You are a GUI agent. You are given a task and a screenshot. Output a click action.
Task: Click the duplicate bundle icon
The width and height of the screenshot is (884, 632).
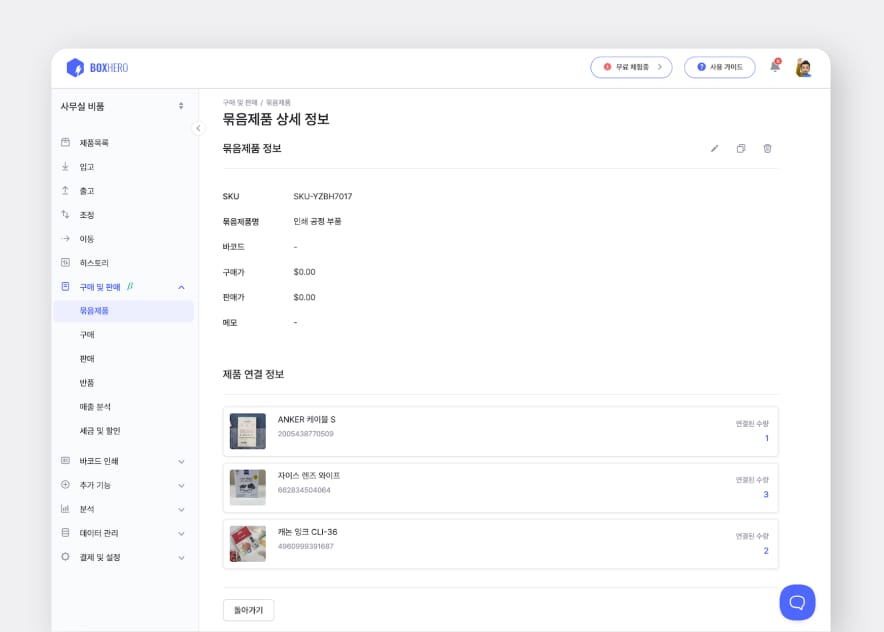740,148
